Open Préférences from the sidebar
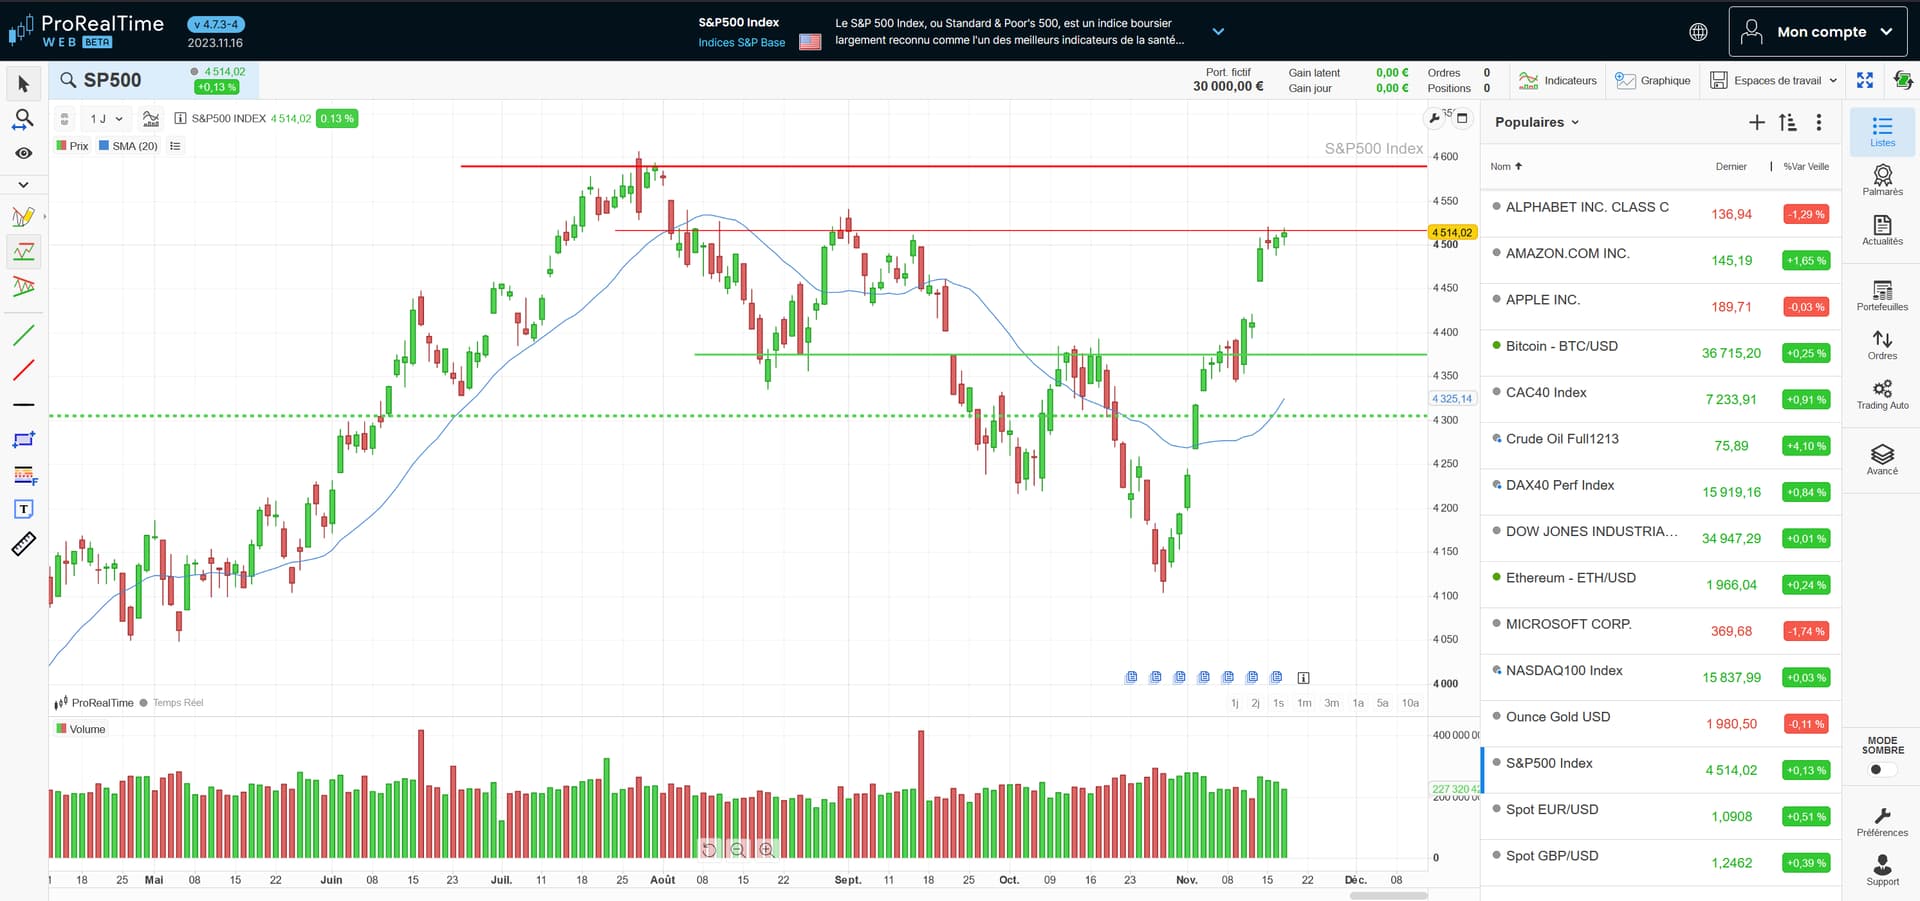The height and width of the screenshot is (901, 1920). (x=1882, y=822)
